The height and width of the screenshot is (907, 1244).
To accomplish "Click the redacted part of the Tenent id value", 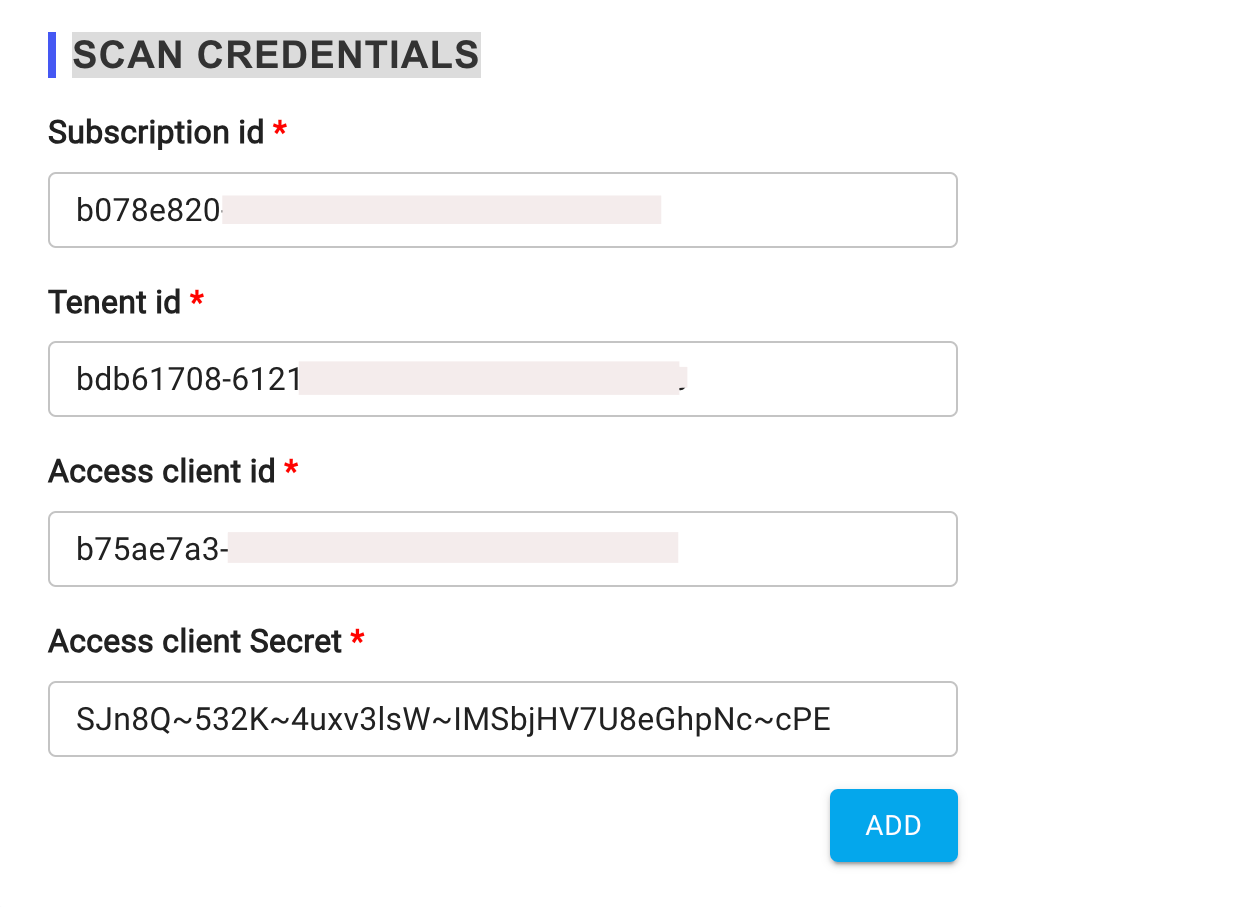I will (x=489, y=379).
